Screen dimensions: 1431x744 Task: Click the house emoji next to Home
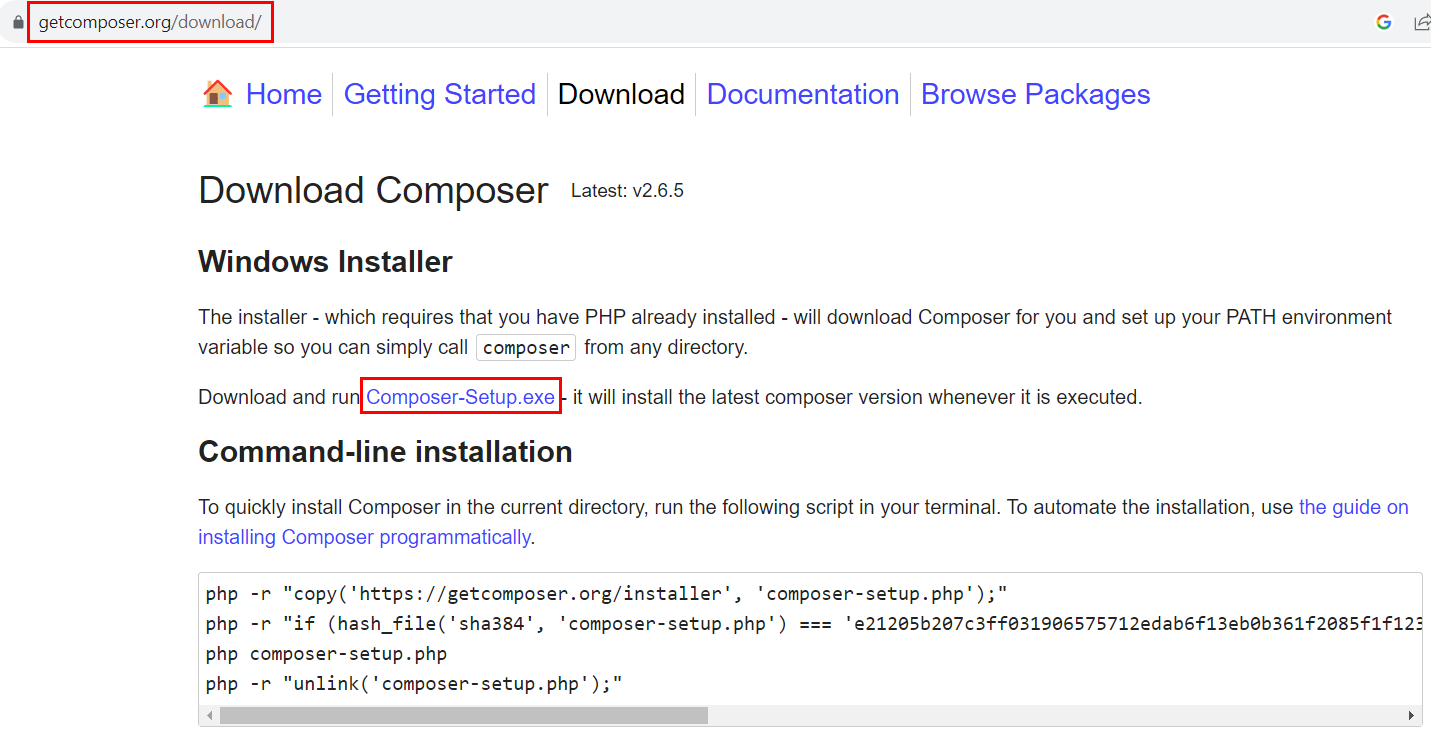click(216, 93)
